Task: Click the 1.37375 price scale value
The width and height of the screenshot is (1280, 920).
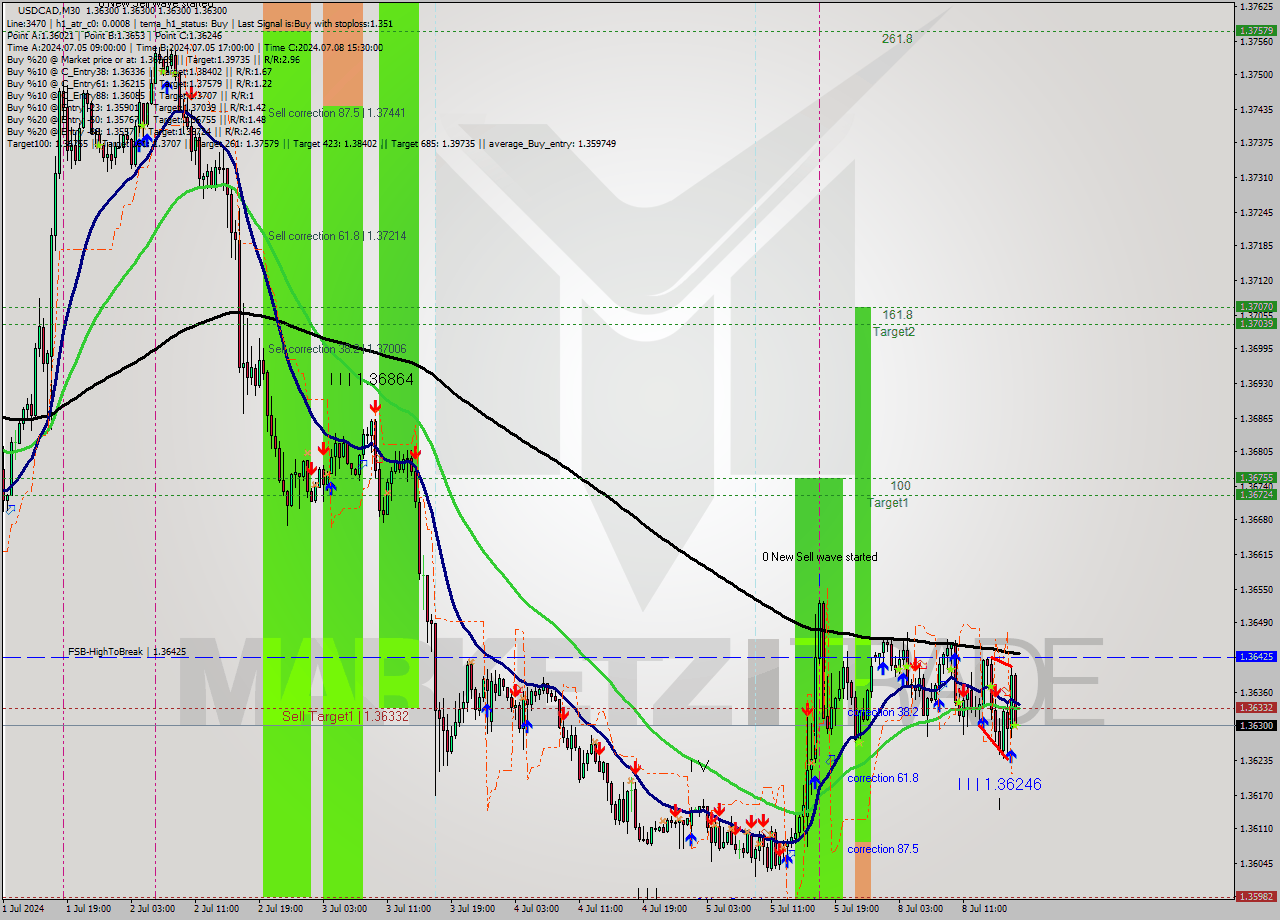Action: click(x=1256, y=143)
